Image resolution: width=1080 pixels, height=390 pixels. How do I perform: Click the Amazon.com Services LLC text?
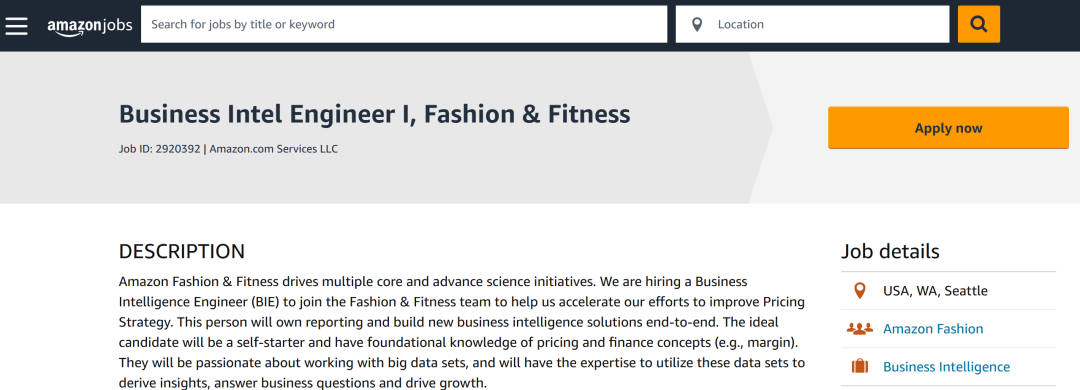tap(273, 149)
